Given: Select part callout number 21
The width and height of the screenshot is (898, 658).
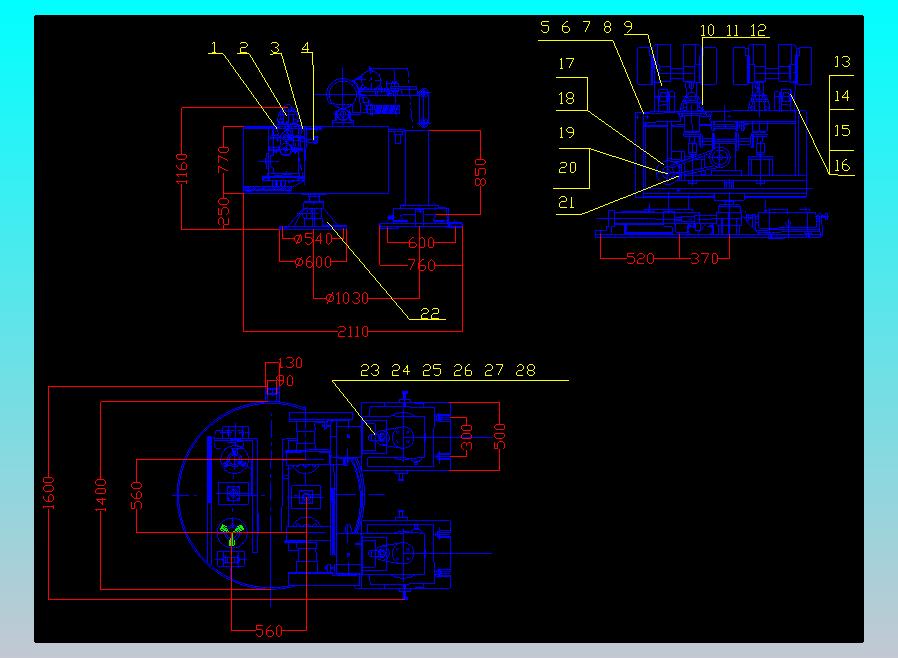Looking at the screenshot, I should point(566,202).
